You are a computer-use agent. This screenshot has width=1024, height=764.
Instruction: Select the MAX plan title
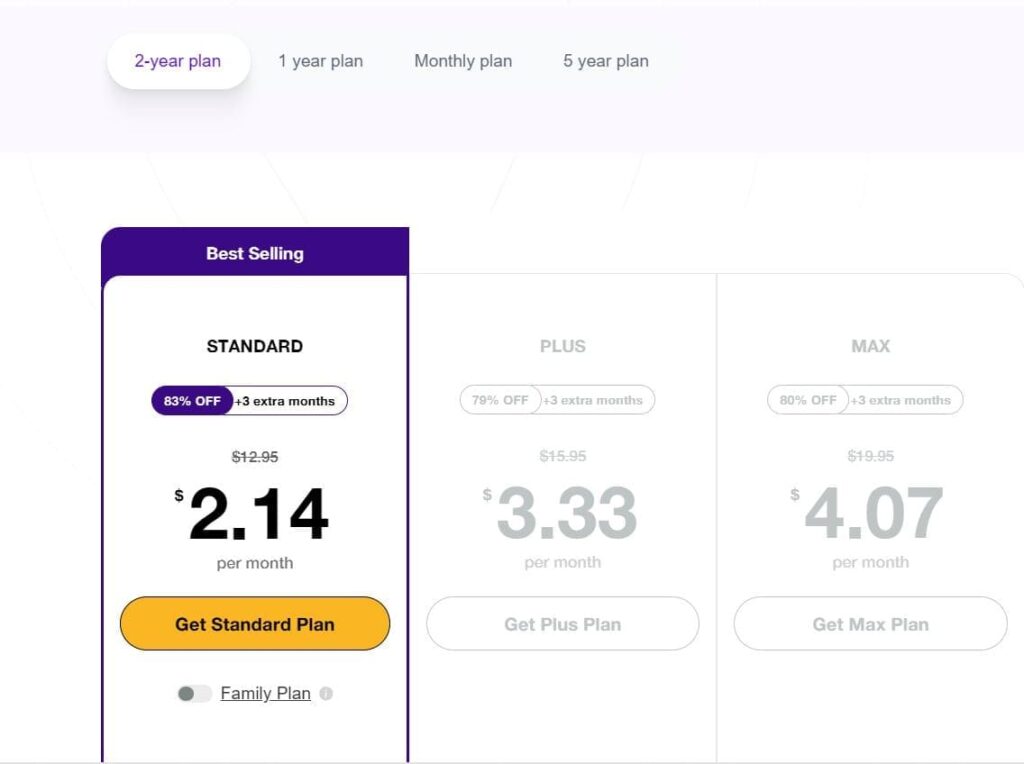870,346
